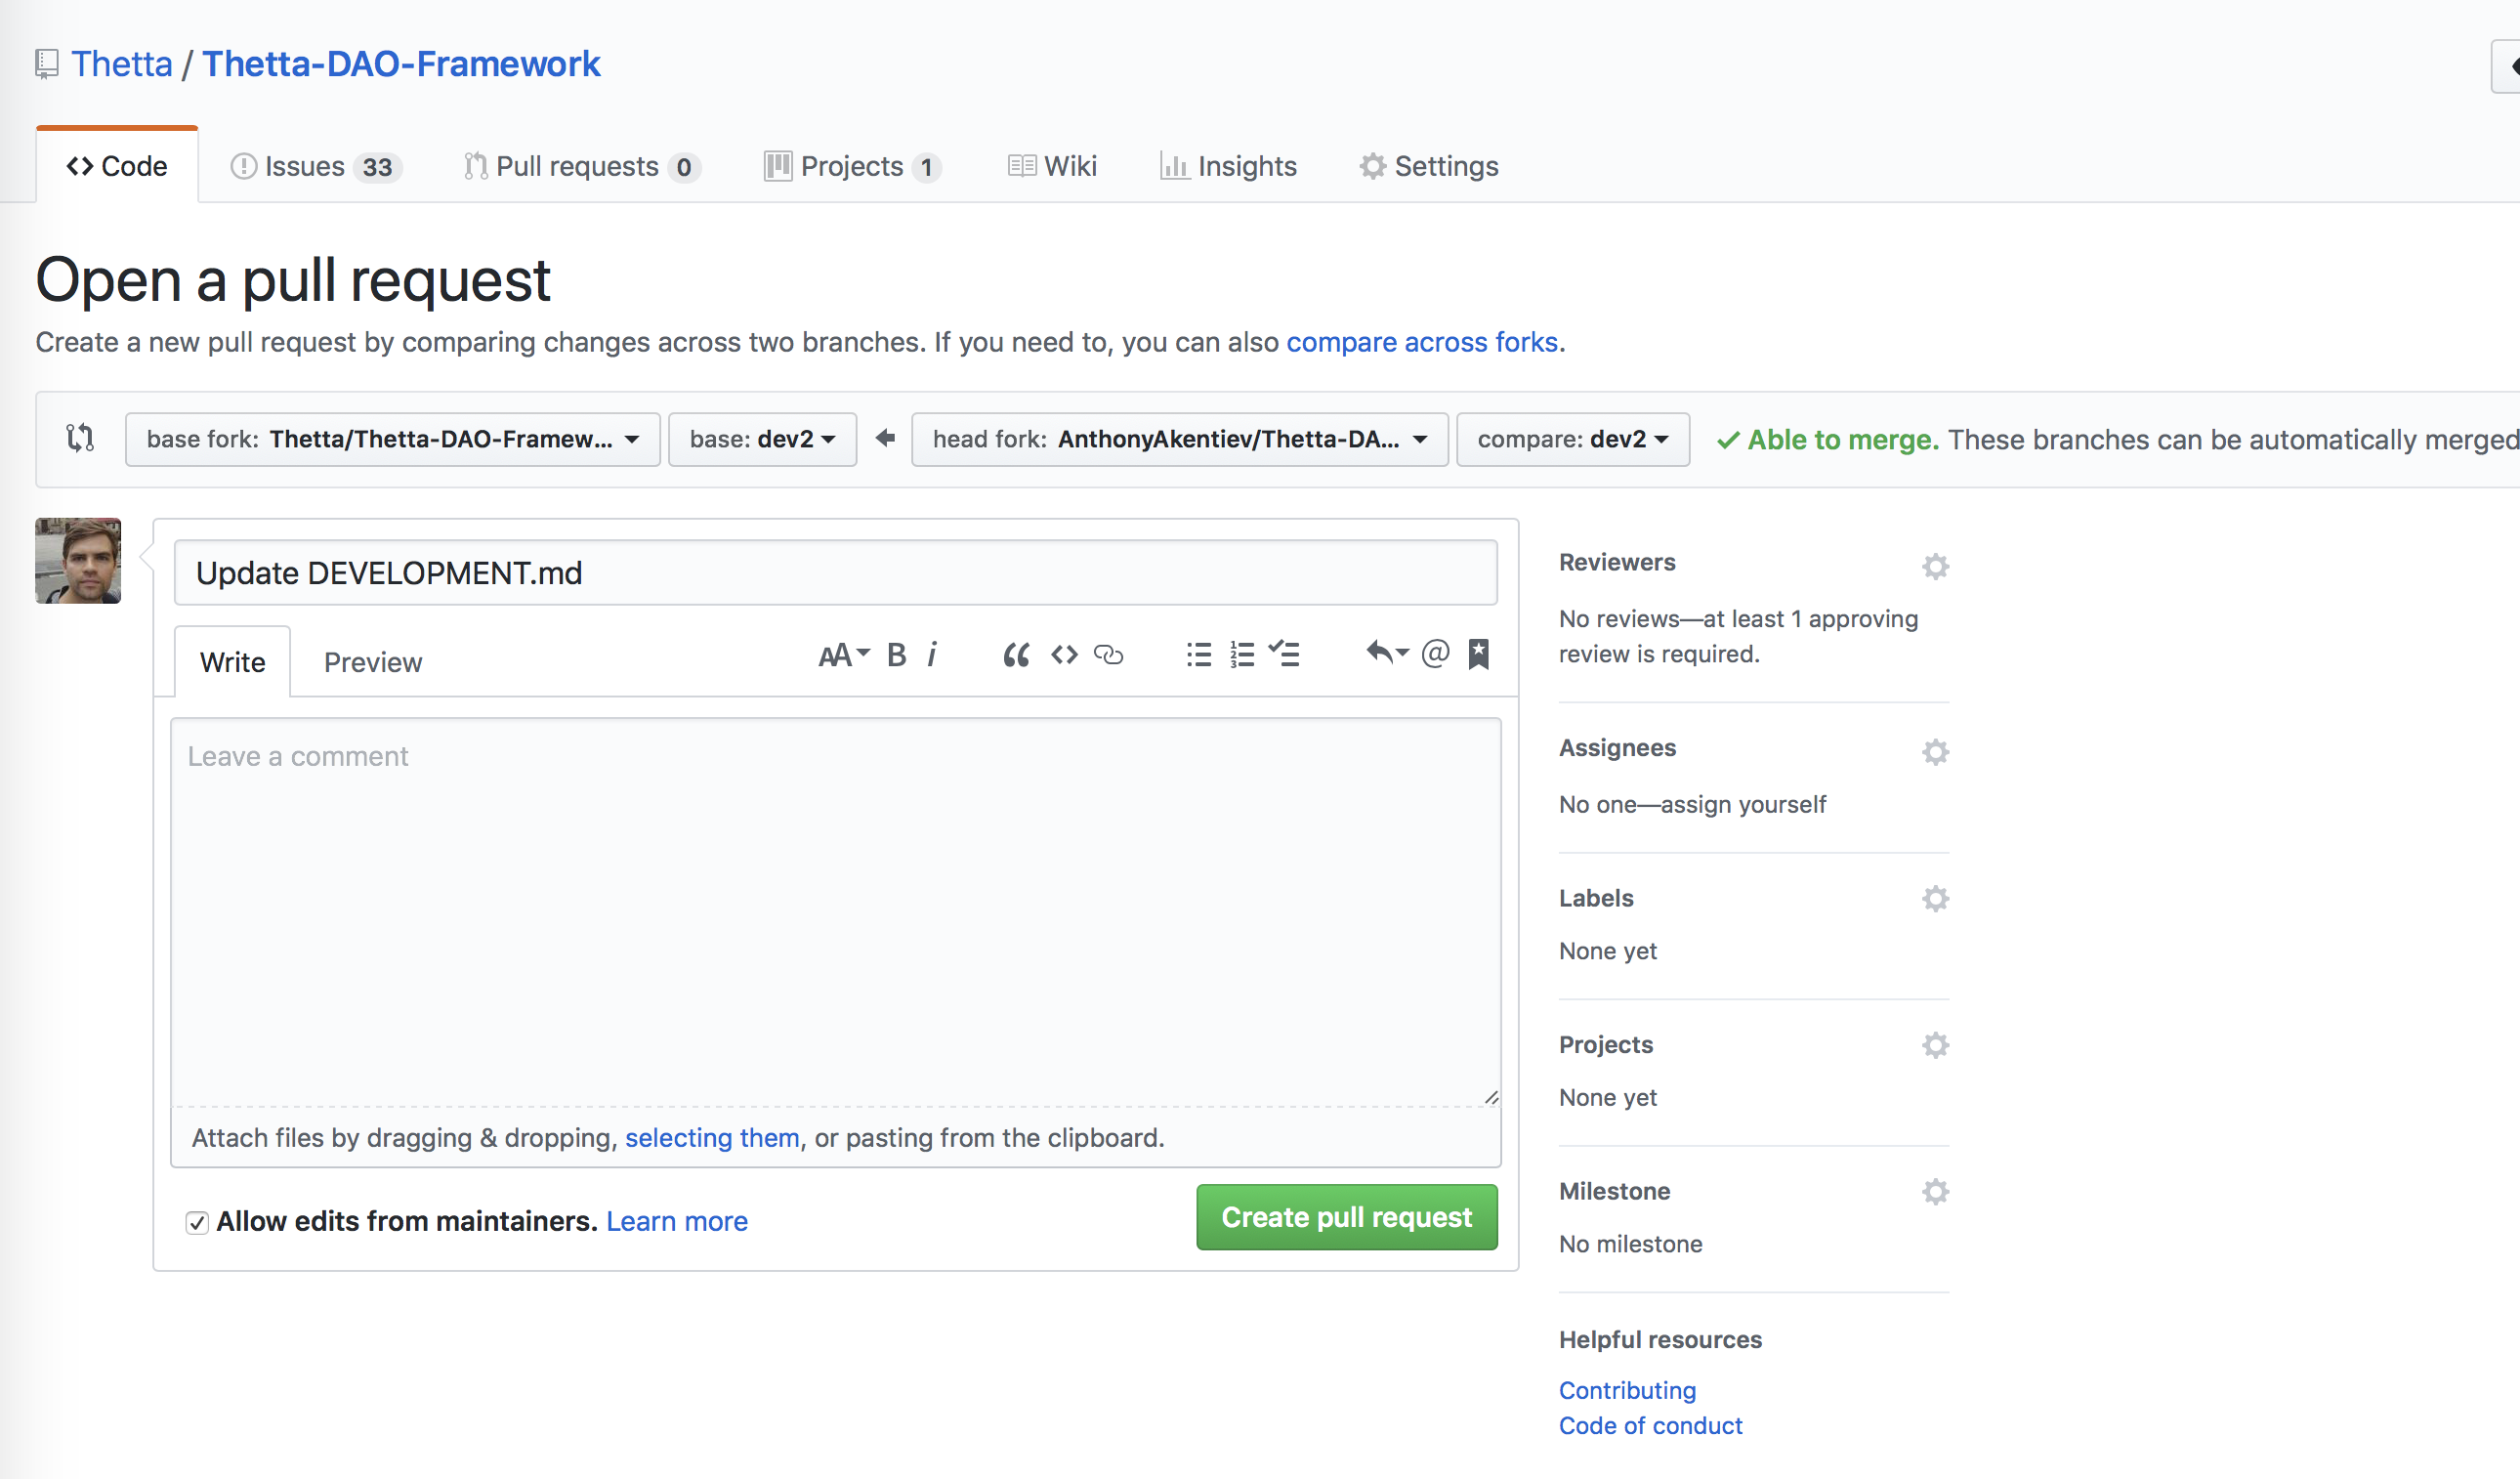2520x1479 pixels.
Task: Open the Issues tab
Action: coord(316,166)
